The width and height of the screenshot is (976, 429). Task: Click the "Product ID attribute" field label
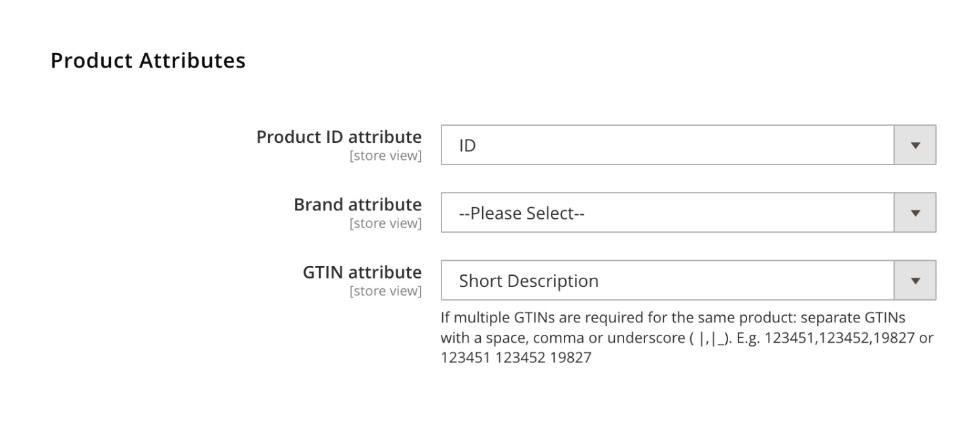coord(339,137)
